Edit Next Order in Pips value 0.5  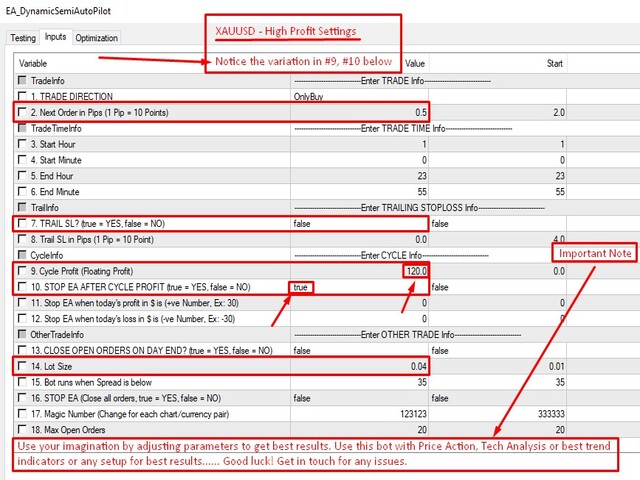tap(360, 113)
